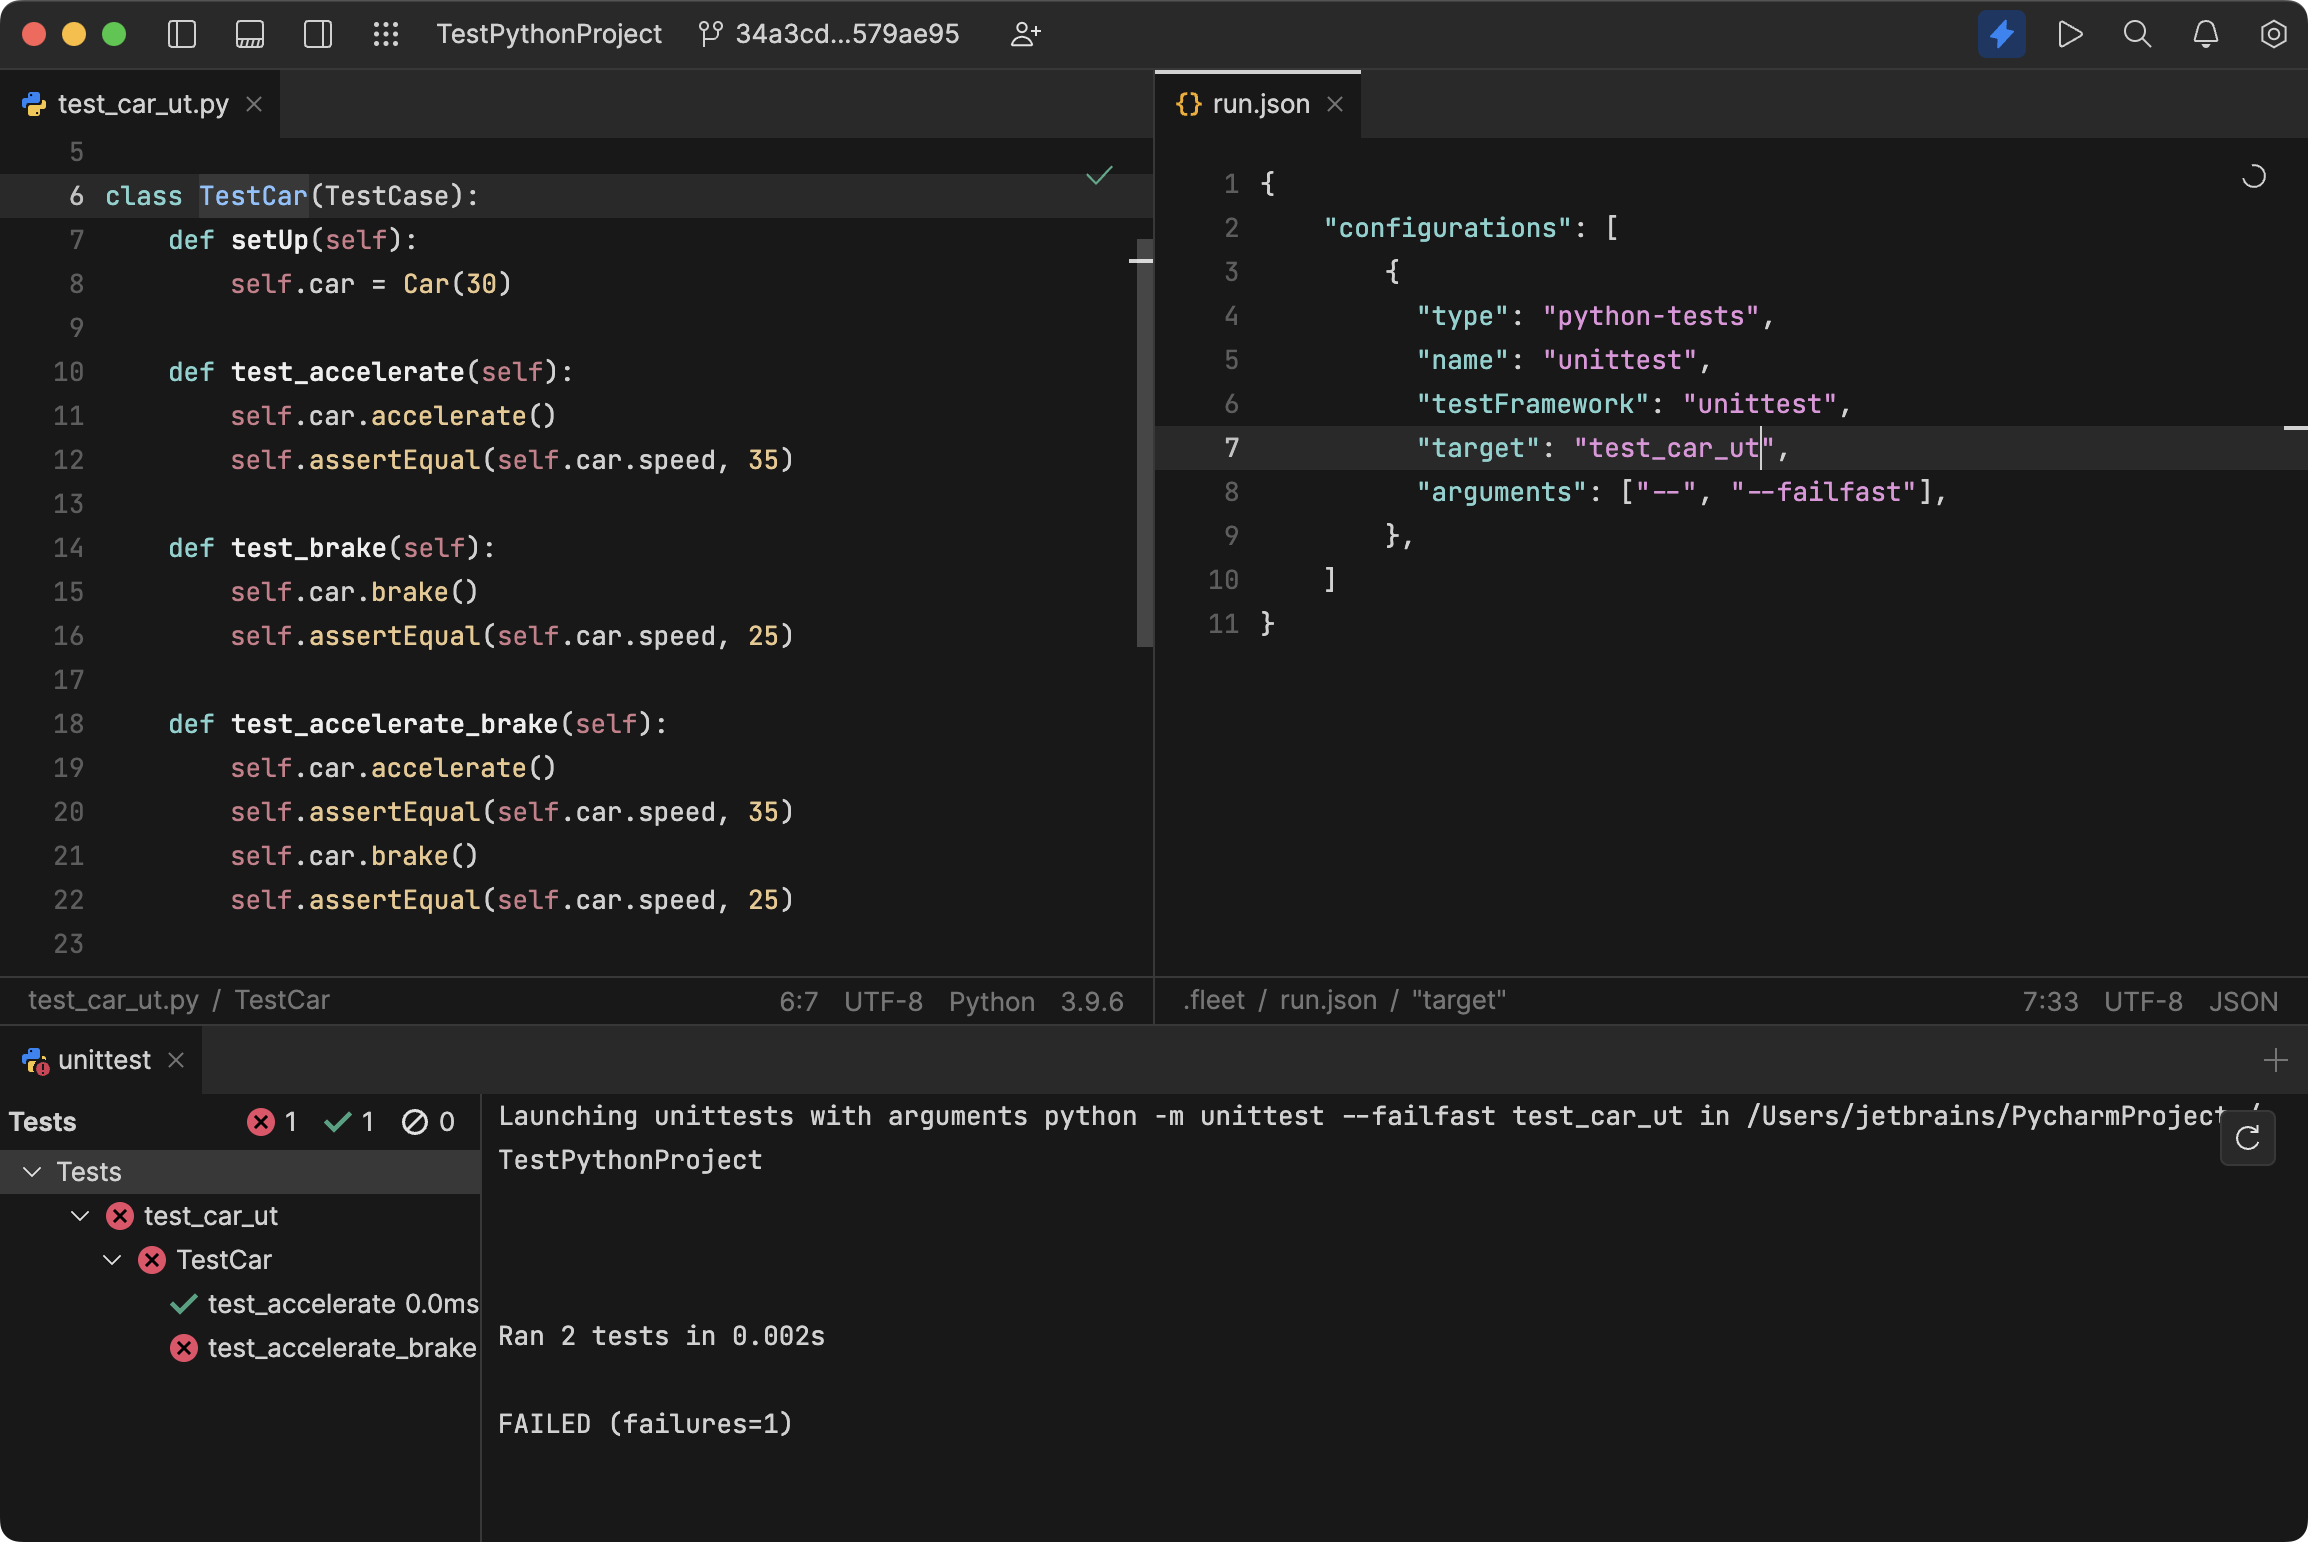This screenshot has height=1542, width=2308.
Task: Open the tools grid icon
Action: (386, 34)
